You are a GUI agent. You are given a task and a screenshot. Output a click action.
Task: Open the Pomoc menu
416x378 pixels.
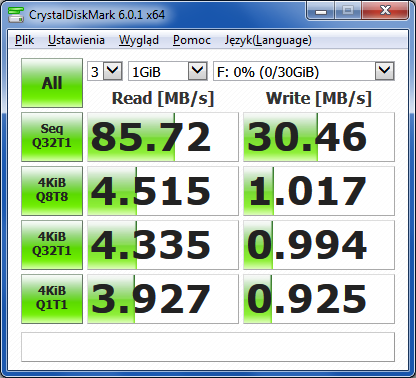click(x=192, y=40)
